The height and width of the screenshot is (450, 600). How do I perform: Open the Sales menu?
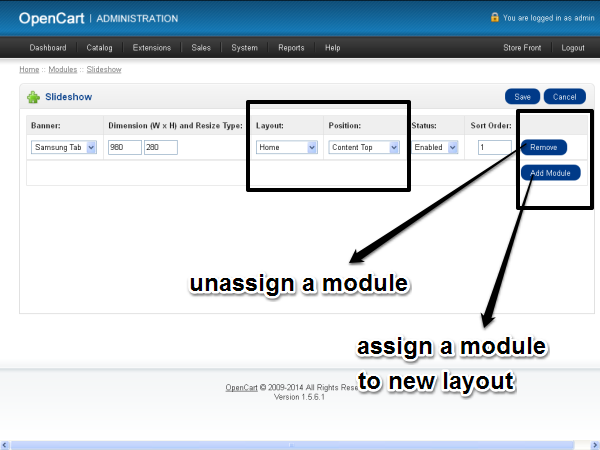[x=201, y=48]
